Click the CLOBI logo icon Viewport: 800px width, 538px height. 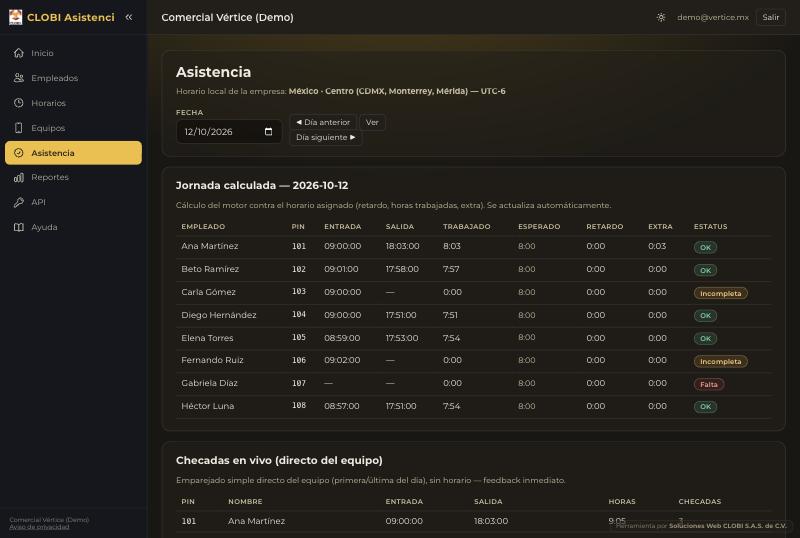(15, 17)
